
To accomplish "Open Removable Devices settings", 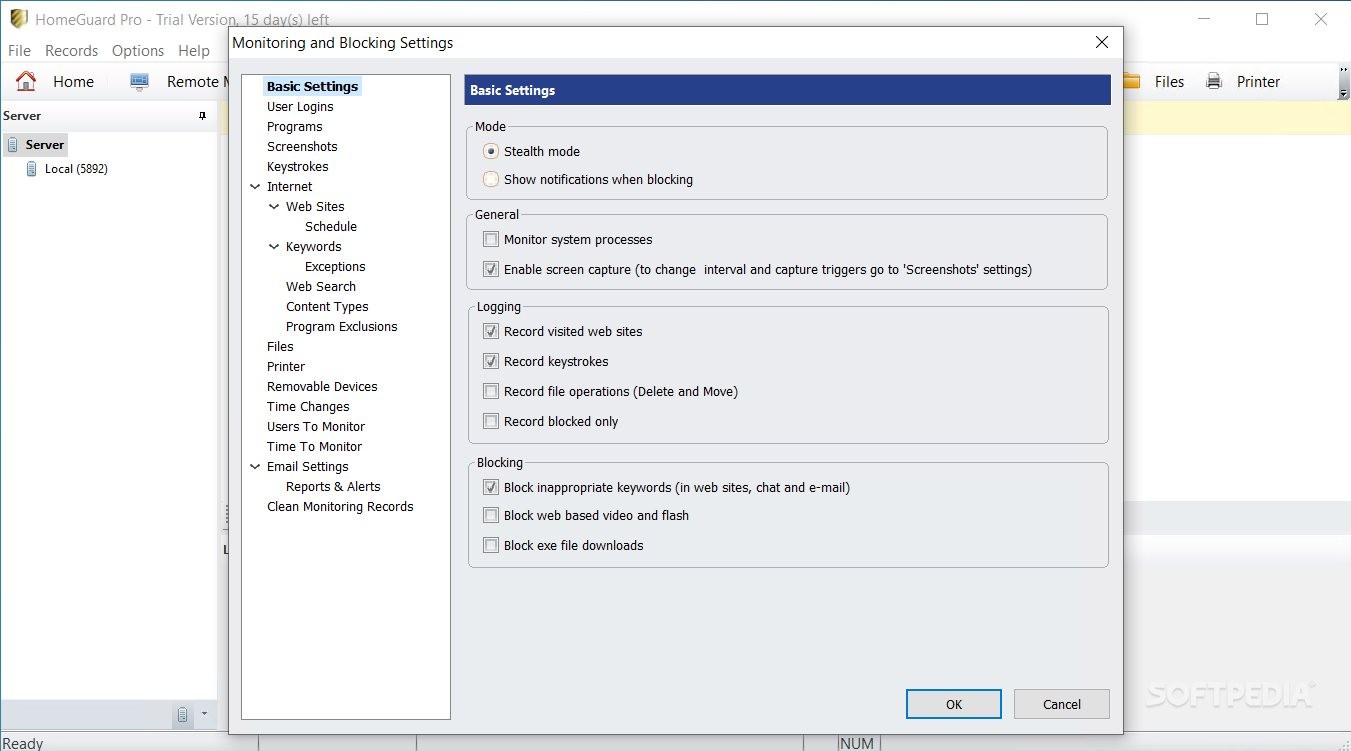I will [x=322, y=387].
